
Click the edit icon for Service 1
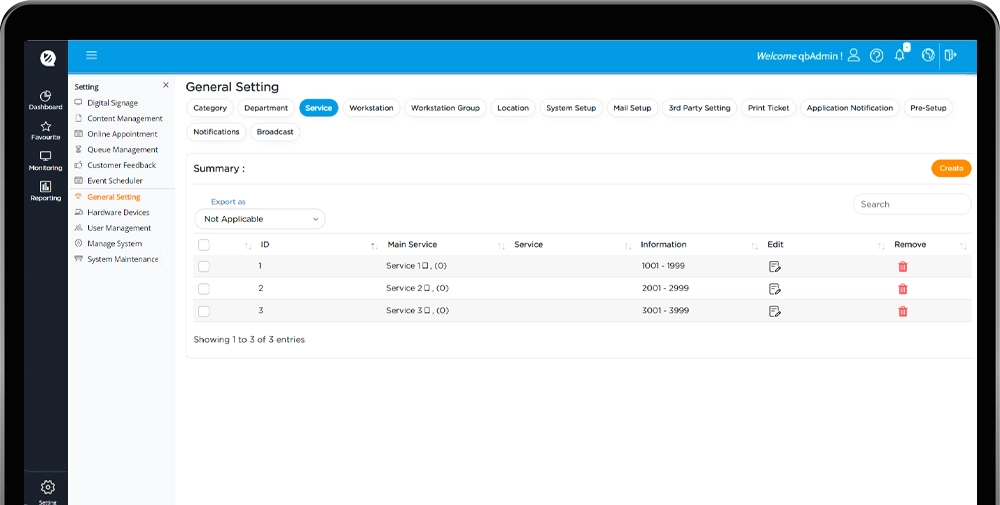(x=774, y=267)
